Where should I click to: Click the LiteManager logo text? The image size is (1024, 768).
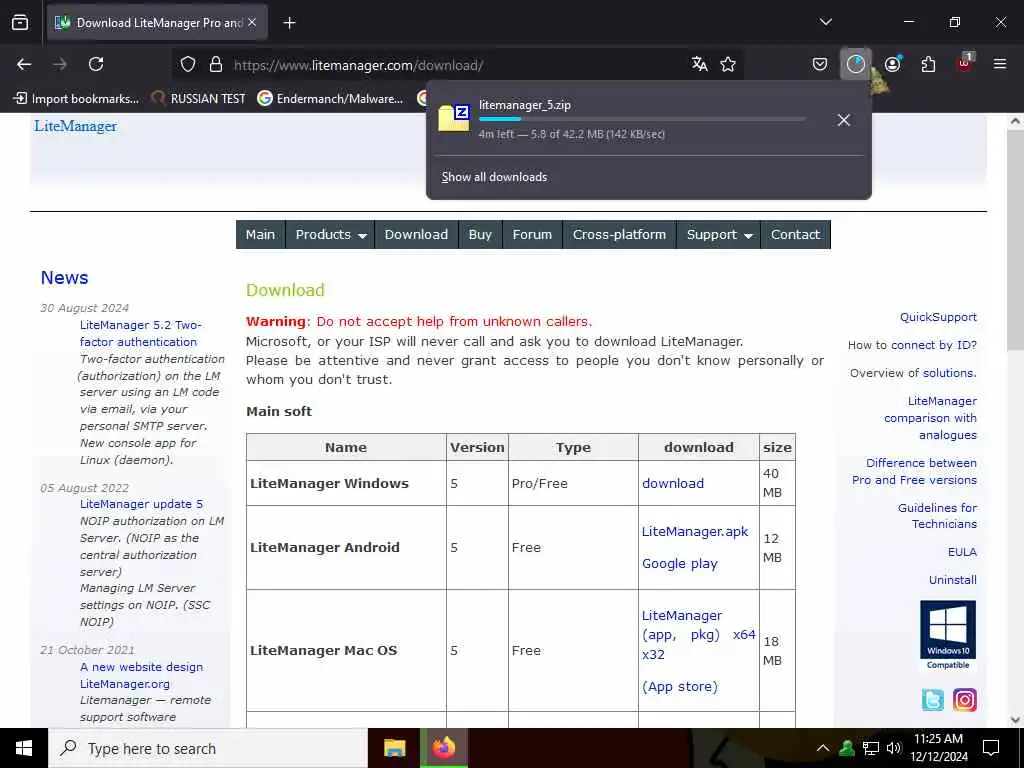[x=75, y=126]
